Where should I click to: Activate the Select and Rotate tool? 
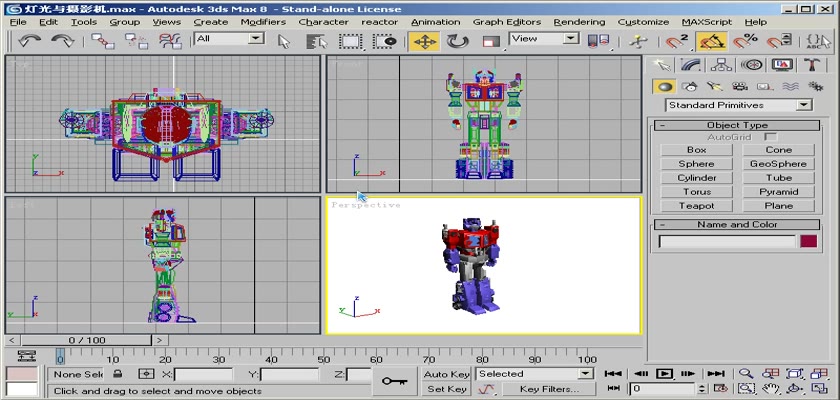click(458, 41)
